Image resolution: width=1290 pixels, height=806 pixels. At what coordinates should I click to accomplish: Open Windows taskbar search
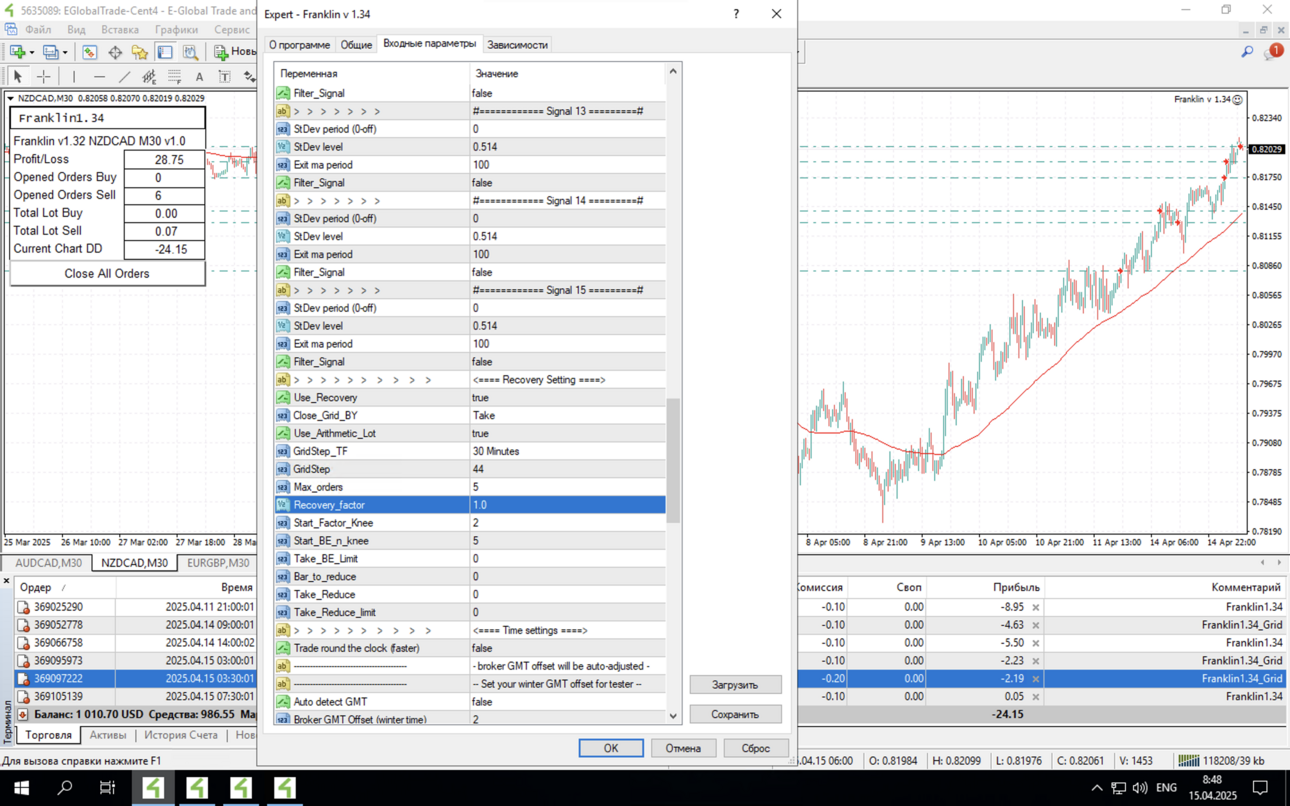pyautogui.click(x=65, y=788)
